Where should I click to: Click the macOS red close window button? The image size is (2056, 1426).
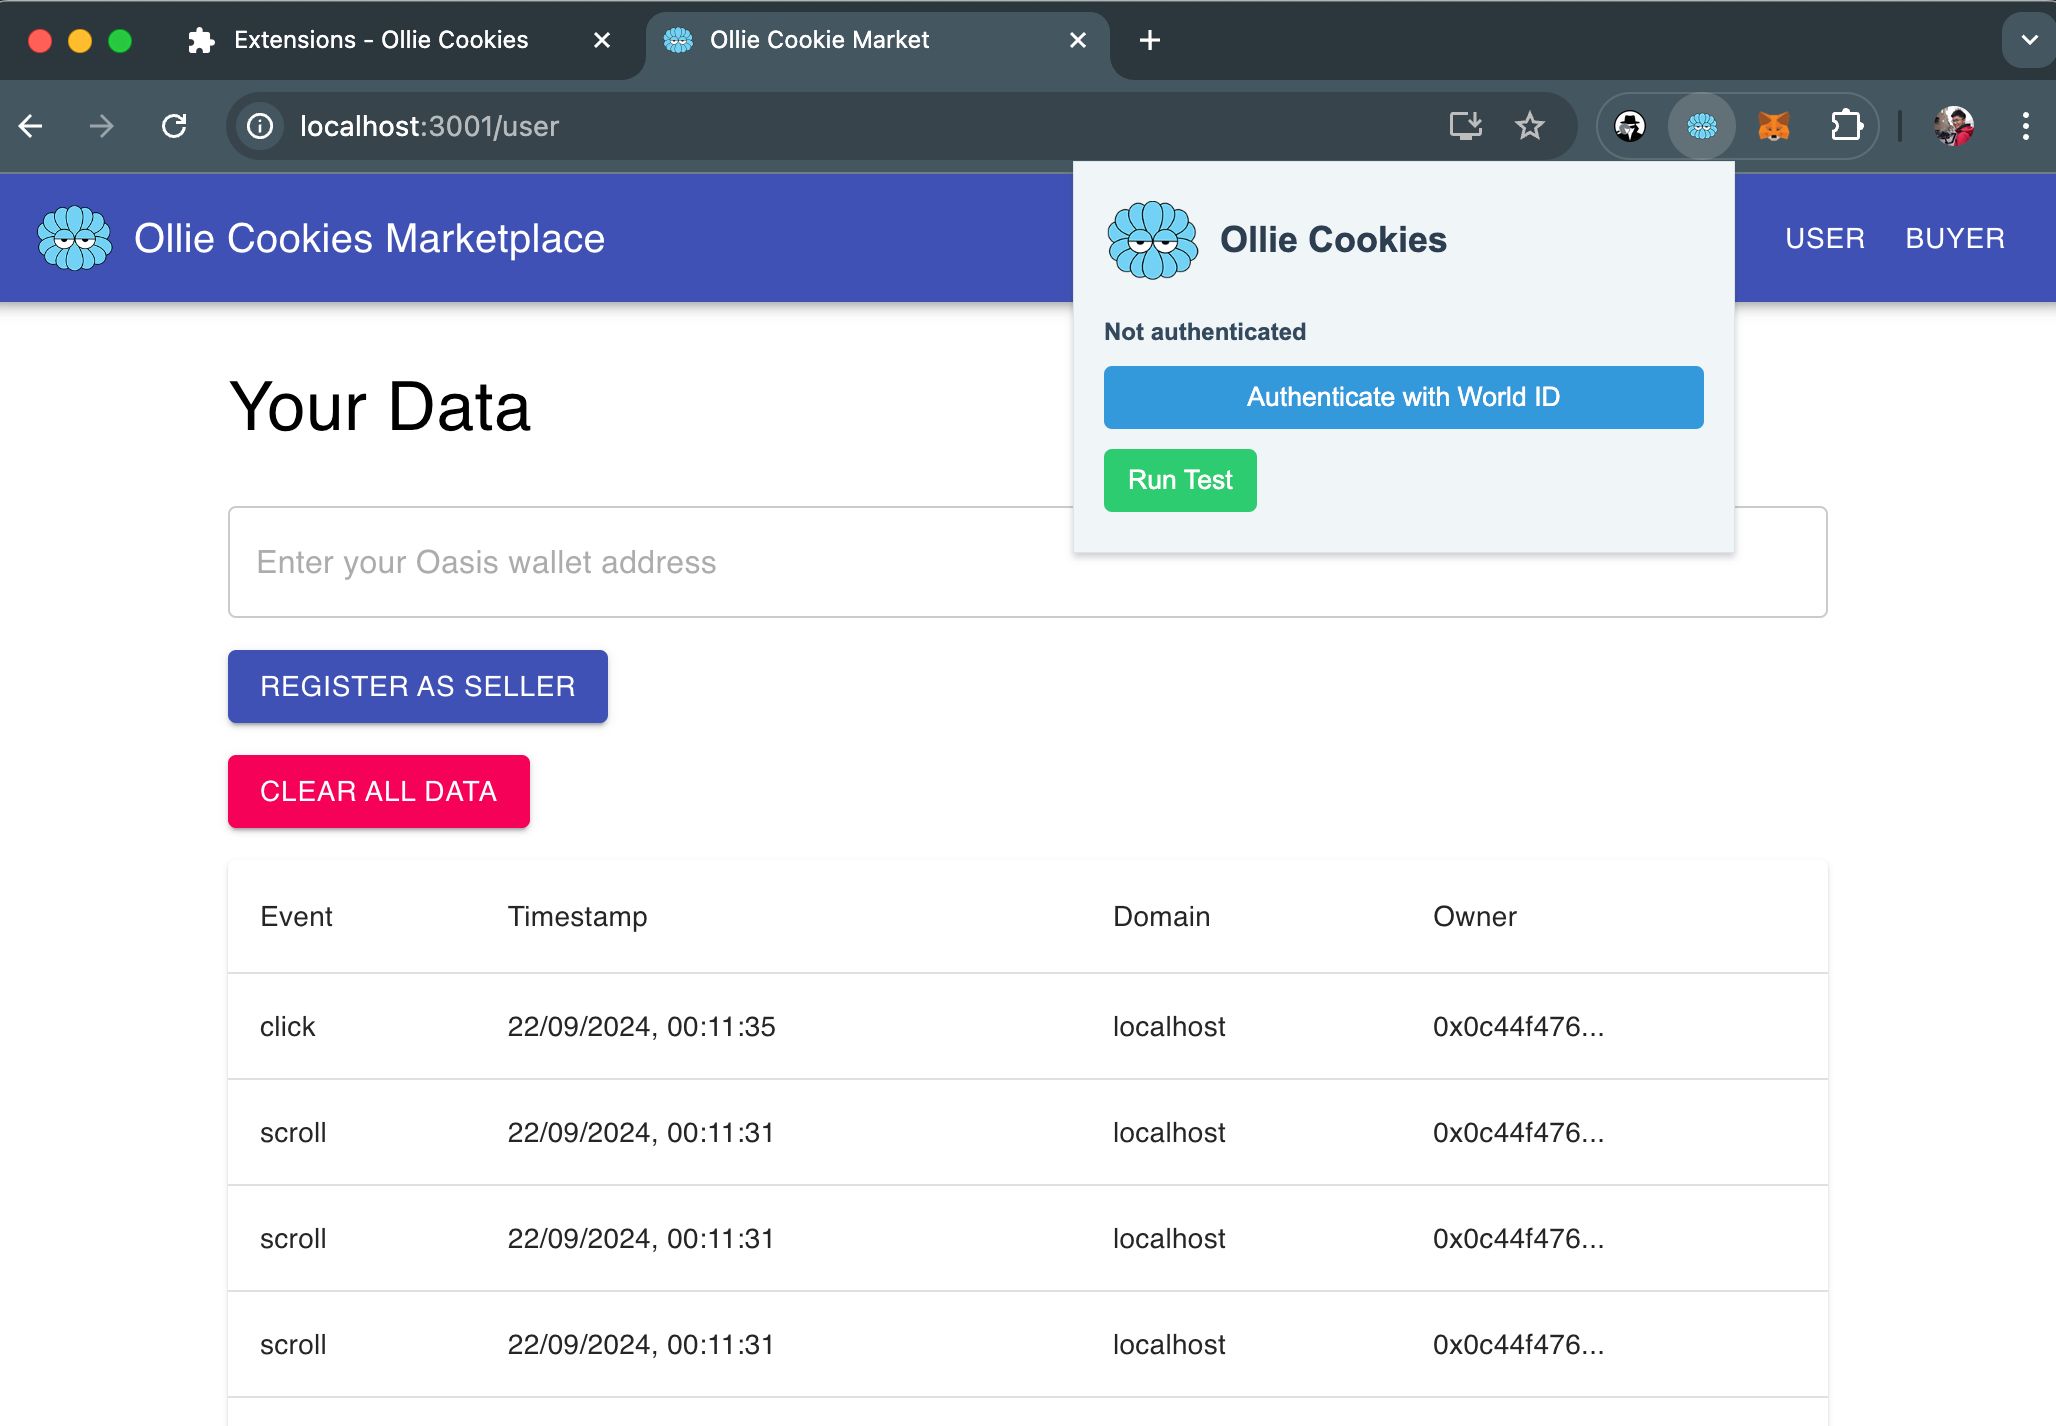coord(40,40)
